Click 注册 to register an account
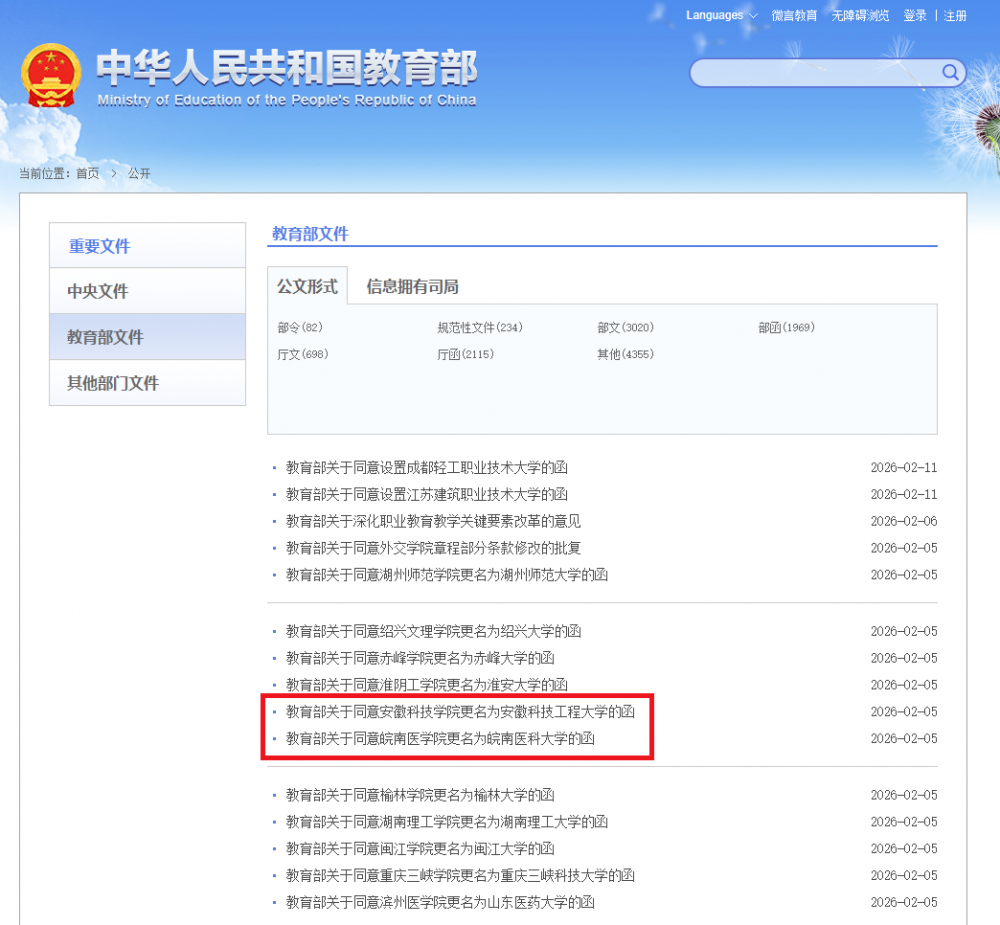Image resolution: width=1000 pixels, height=925 pixels. click(956, 16)
